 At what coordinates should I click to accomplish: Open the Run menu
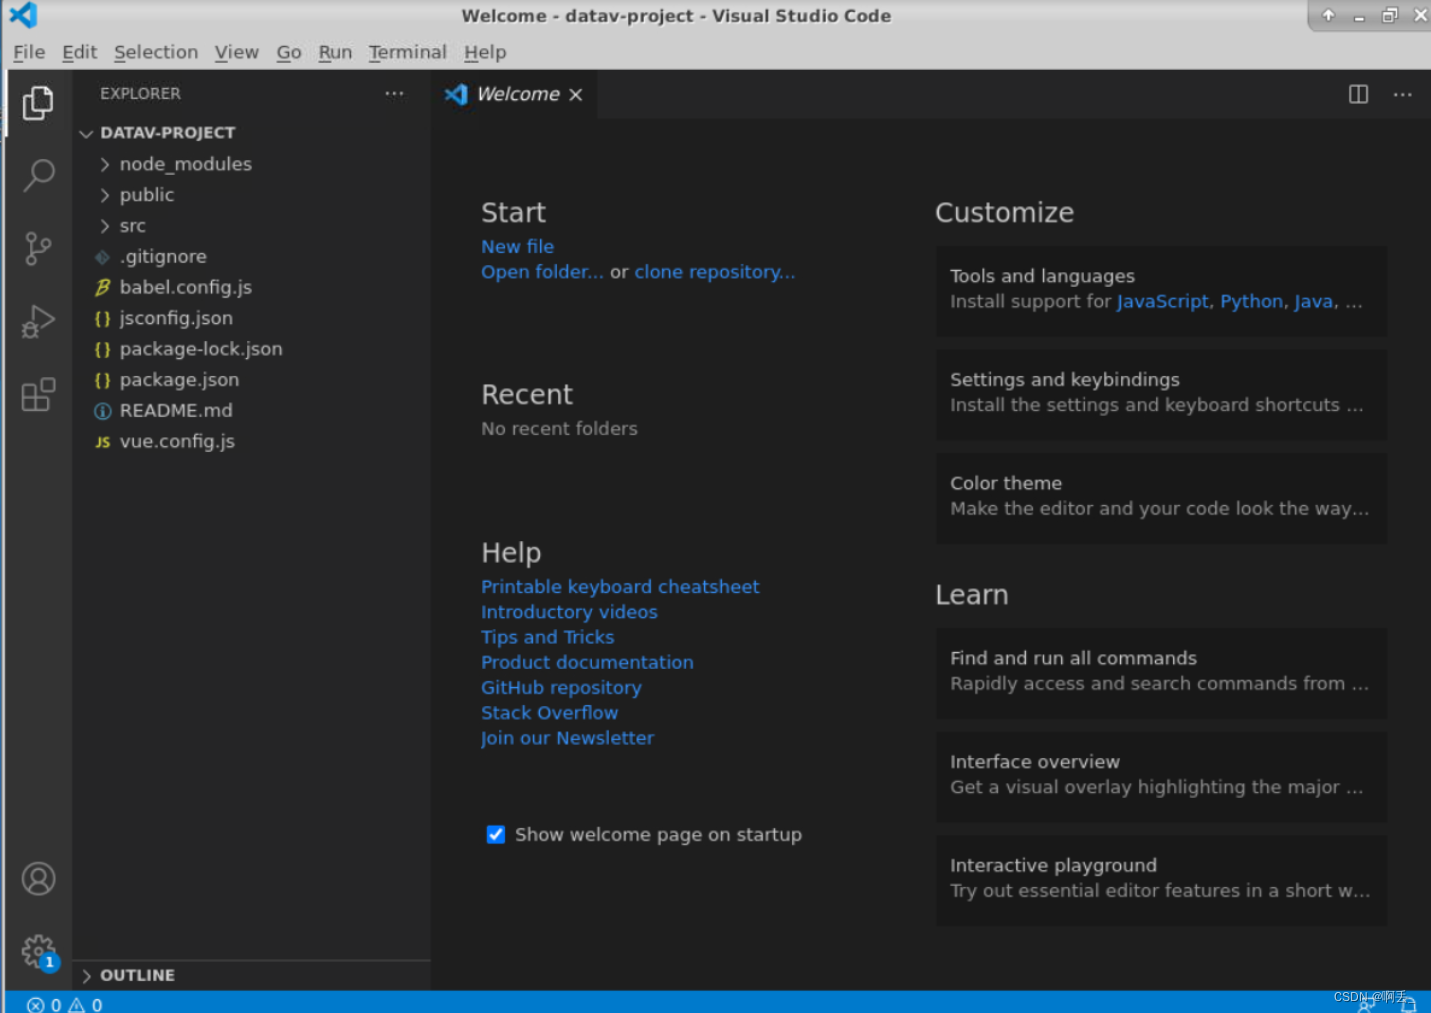click(x=335, y=52)
